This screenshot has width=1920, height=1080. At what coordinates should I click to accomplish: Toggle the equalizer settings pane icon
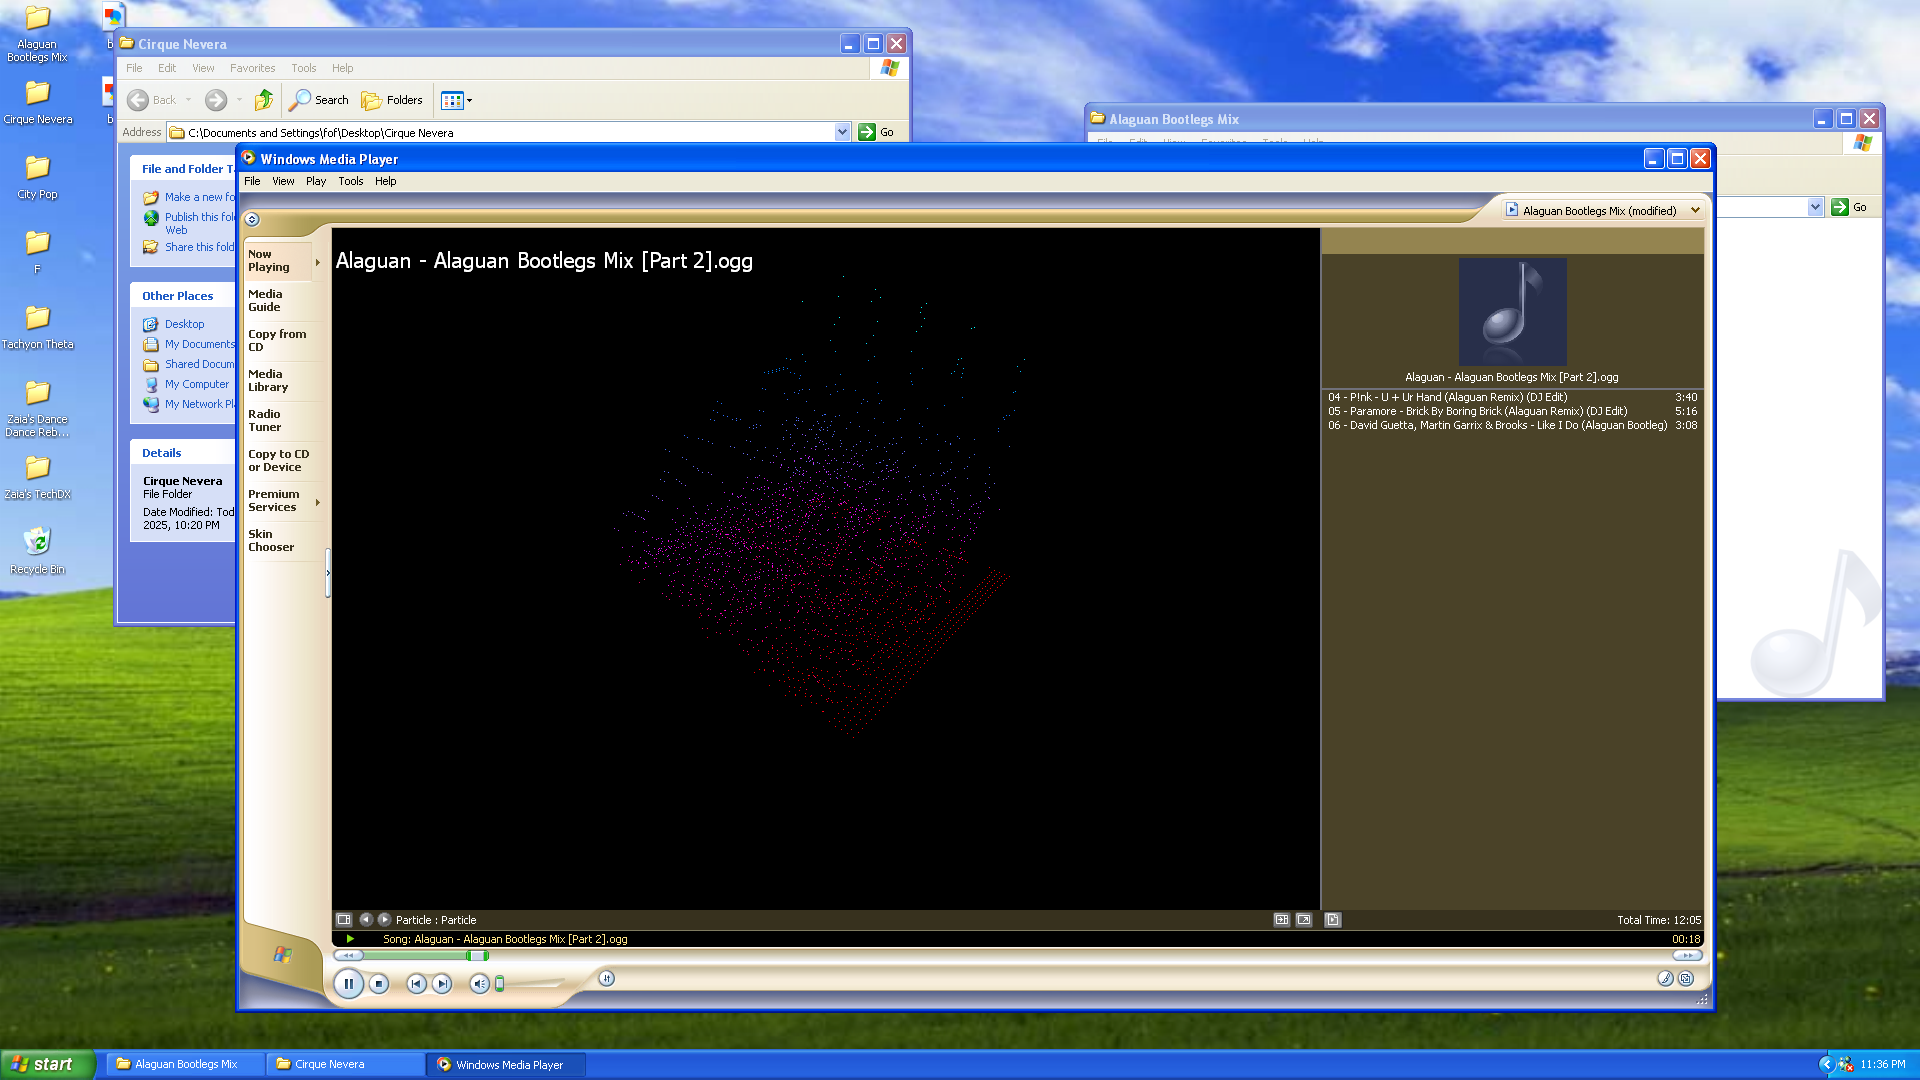pyautogui.click(x=1282, y=919)
